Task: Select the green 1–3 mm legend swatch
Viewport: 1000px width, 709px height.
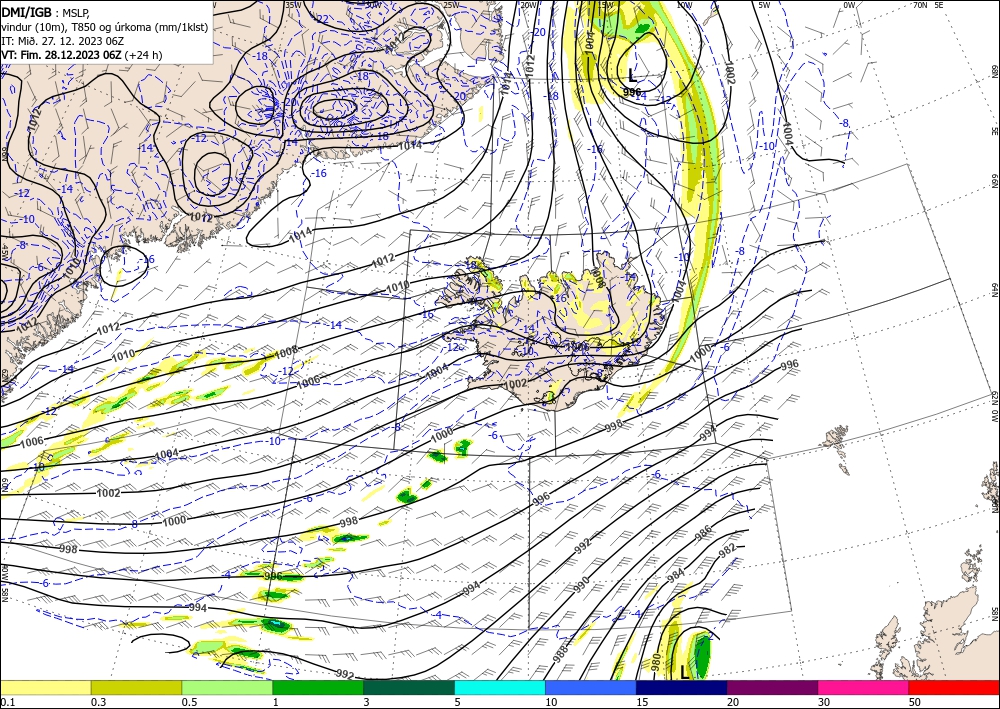Action: click(x=318, y=687)
